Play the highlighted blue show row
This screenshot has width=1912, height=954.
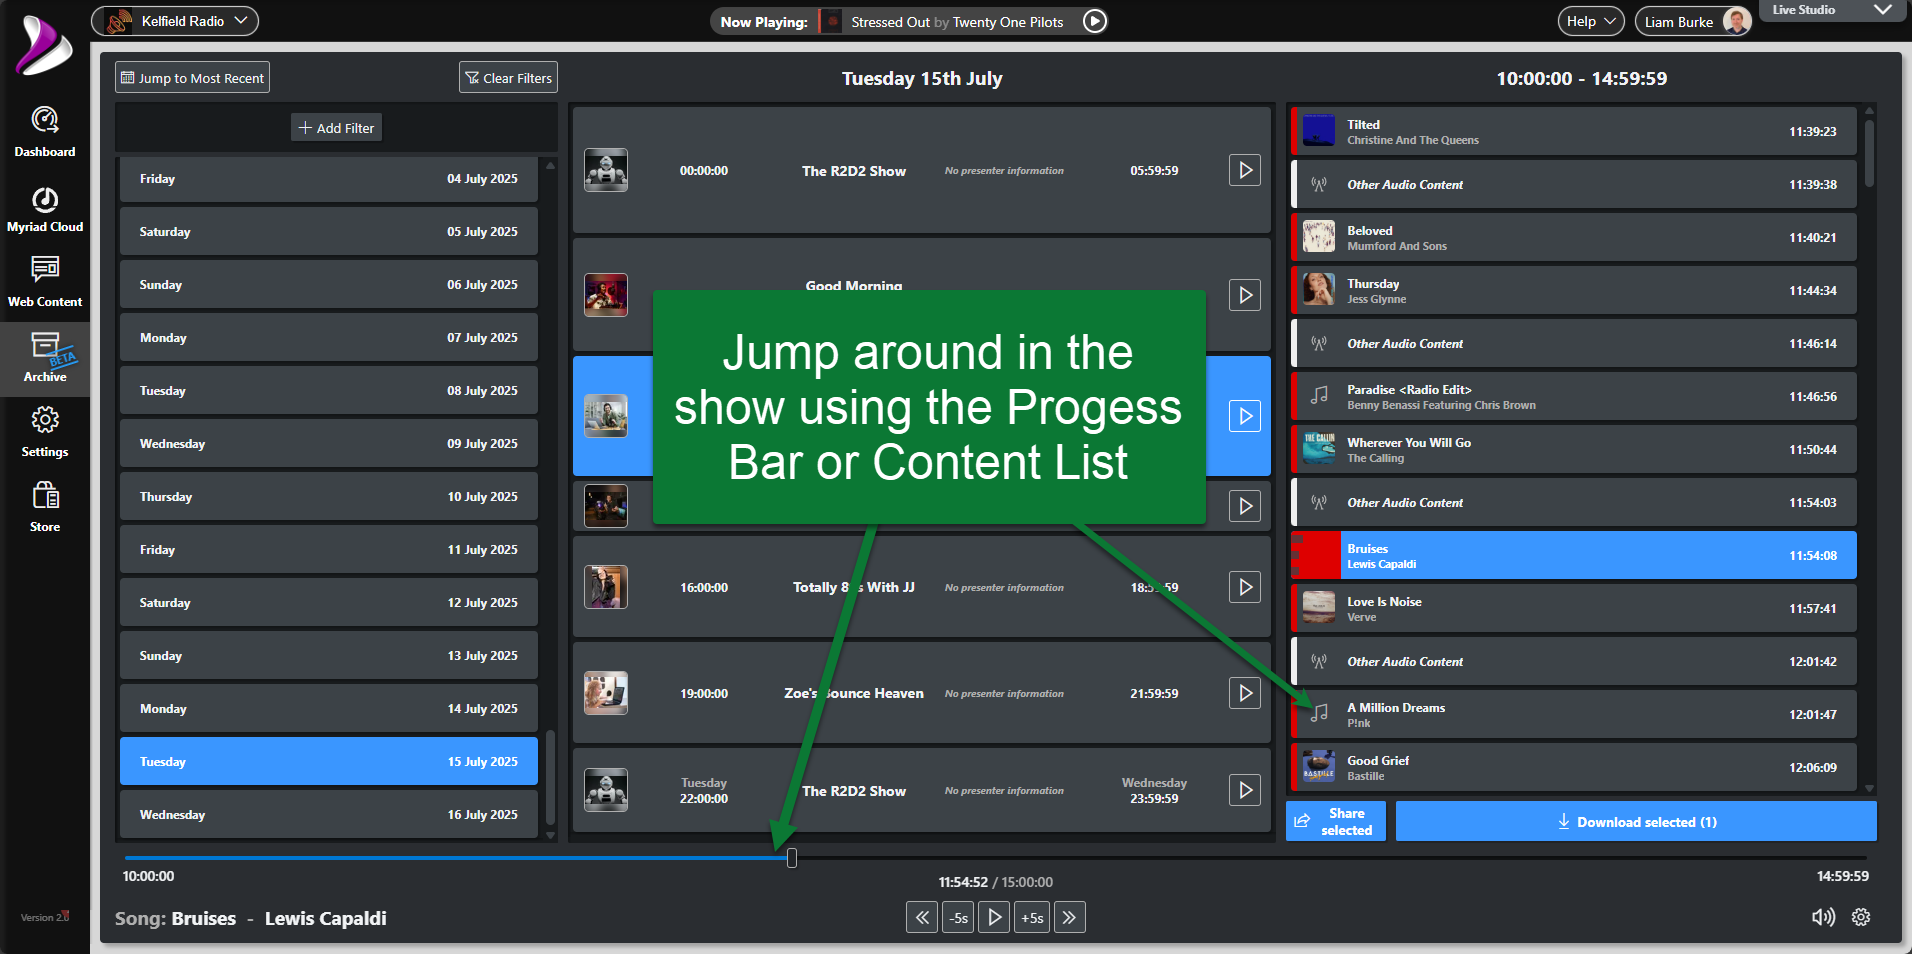1244,416
